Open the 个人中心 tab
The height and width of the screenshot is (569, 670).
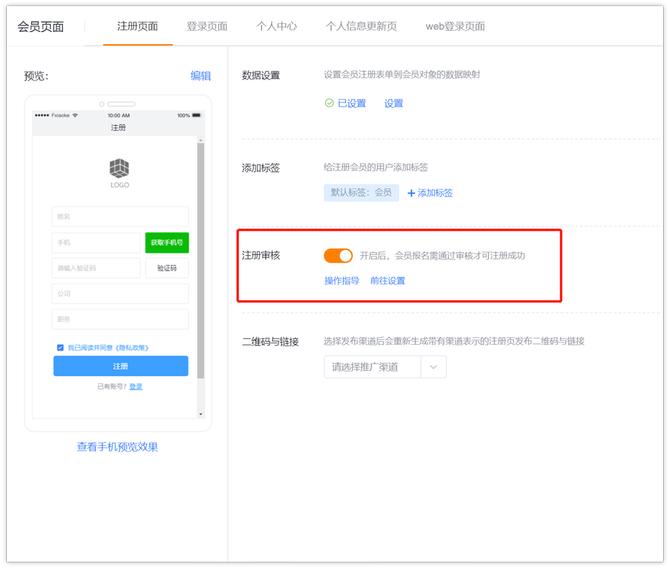(x=276, y=26)
